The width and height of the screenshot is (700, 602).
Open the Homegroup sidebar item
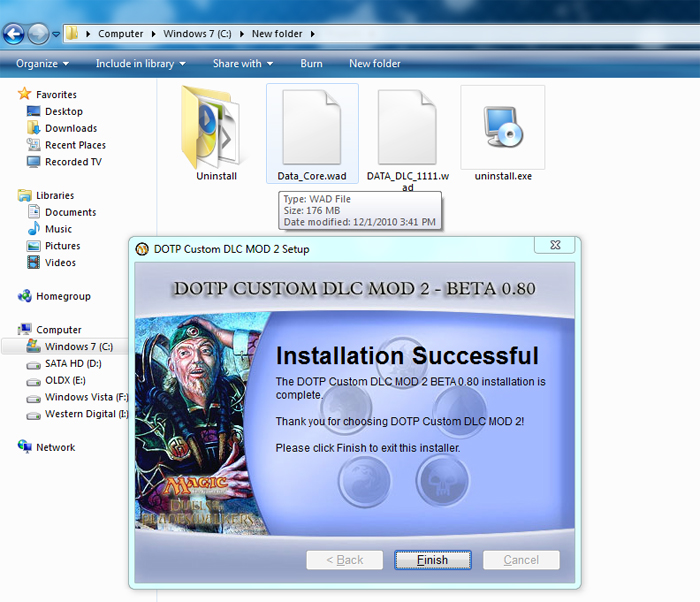pyautogui.click(x=63, y=296)
